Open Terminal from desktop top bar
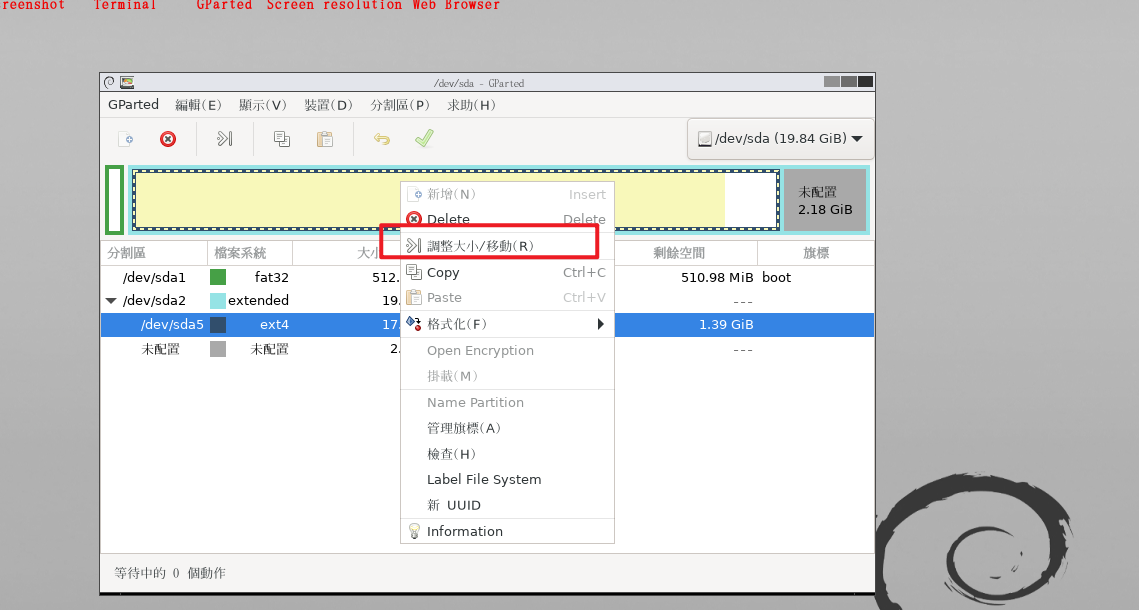The width and height of the screenshot is (1139, 610). pos(125,5)
